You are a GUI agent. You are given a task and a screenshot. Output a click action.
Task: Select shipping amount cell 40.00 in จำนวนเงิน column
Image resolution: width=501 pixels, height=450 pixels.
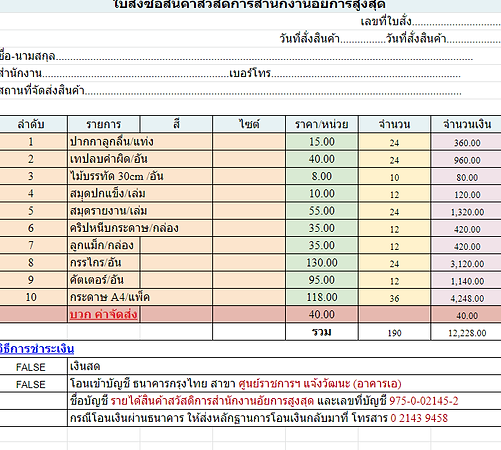pyautogui.click(x=466, y=315)
